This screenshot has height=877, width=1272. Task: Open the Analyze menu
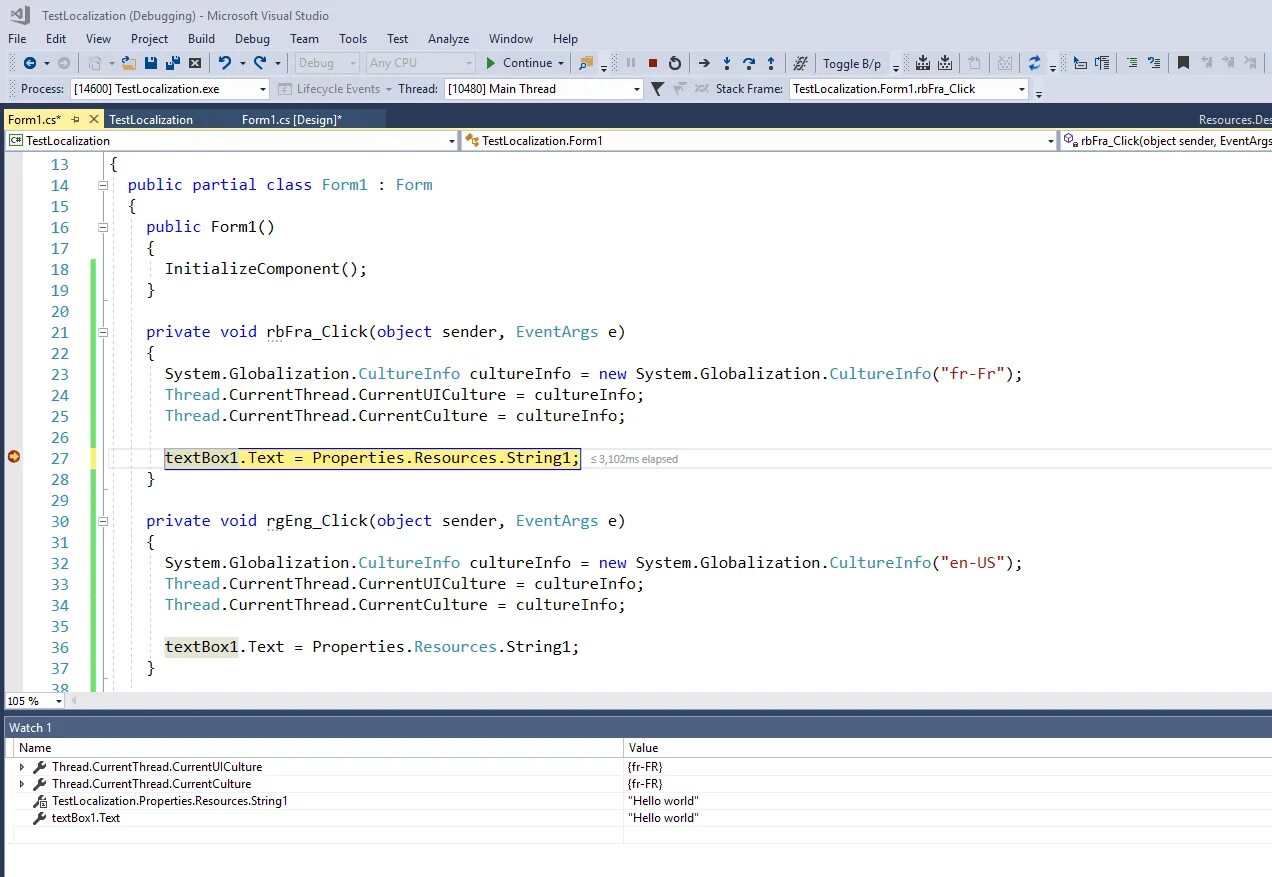448,38
